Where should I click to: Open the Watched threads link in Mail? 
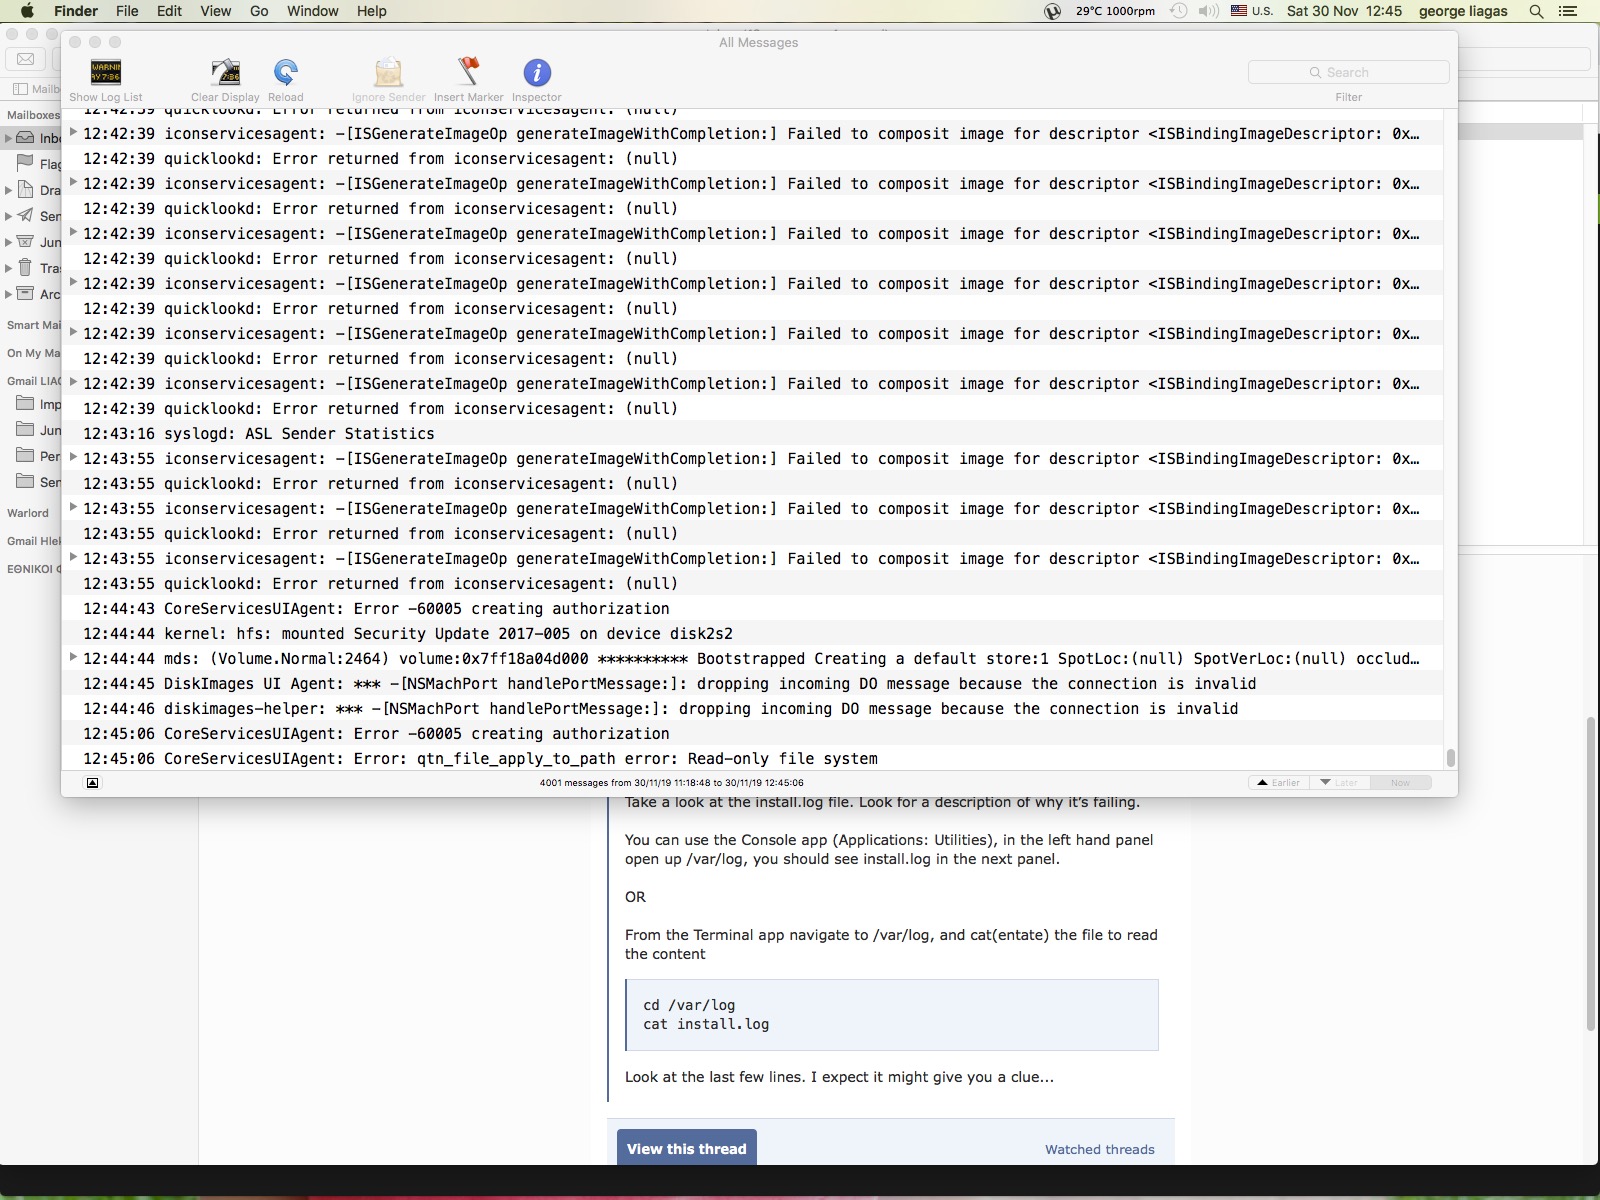[1100, 1149]
